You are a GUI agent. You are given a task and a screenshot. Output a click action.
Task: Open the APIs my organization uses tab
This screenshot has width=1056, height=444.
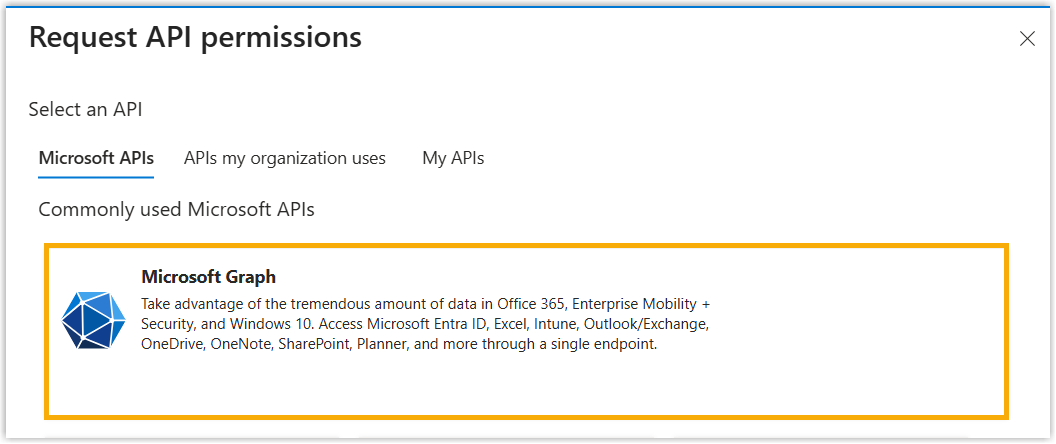285,158
